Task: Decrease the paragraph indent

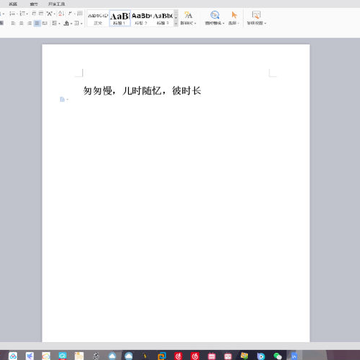Action: coord(34,14)
